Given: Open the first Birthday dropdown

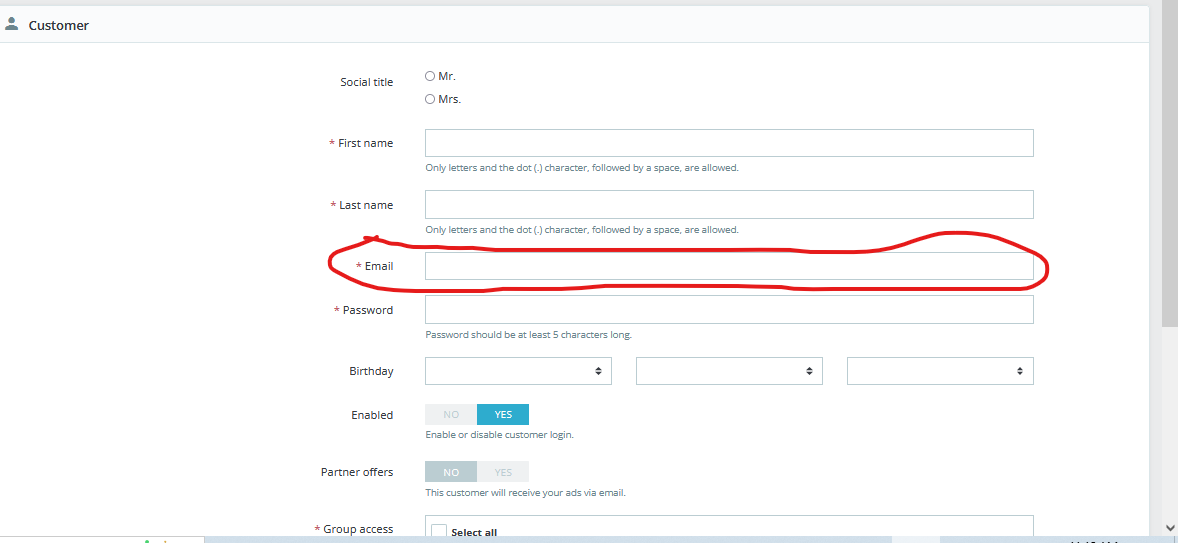Looking at the screenshot, I should pos(518,371).
